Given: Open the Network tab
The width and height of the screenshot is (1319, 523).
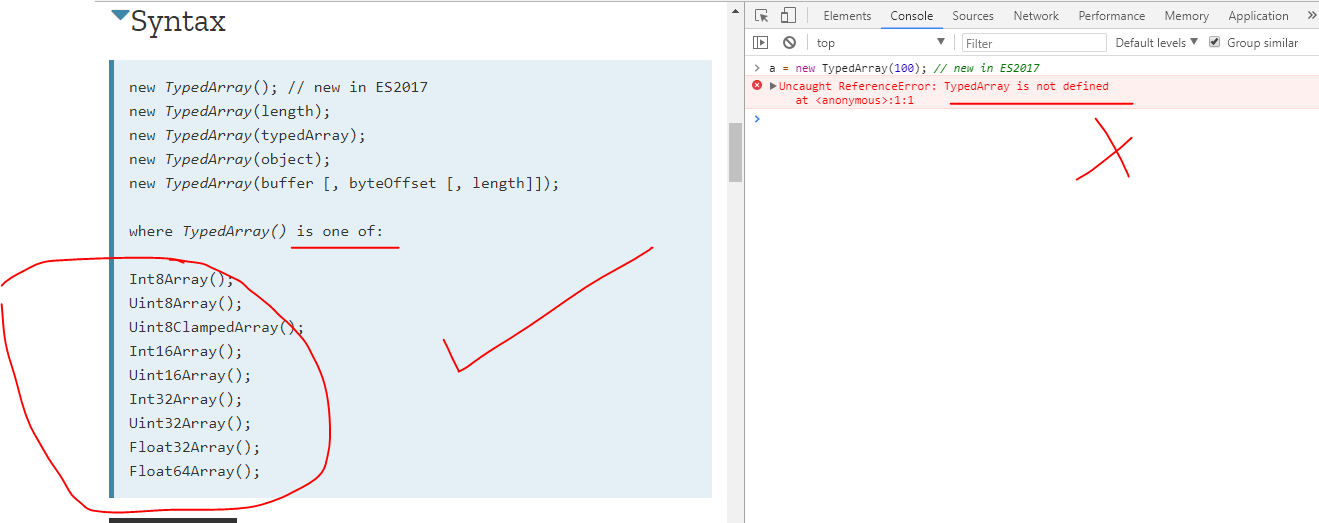Looking at the screenshot, I should [x=1036, y=15].
